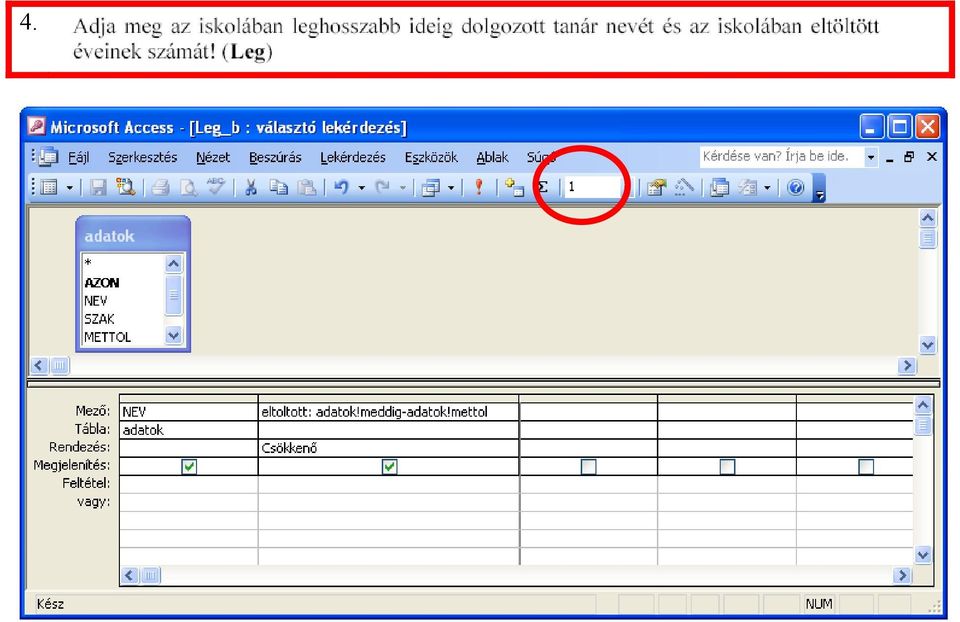Click the design grid's horizontal scroll-left arrow
Image resolution: width=960 pixels, height=622 pixels.
coord(130,575)
